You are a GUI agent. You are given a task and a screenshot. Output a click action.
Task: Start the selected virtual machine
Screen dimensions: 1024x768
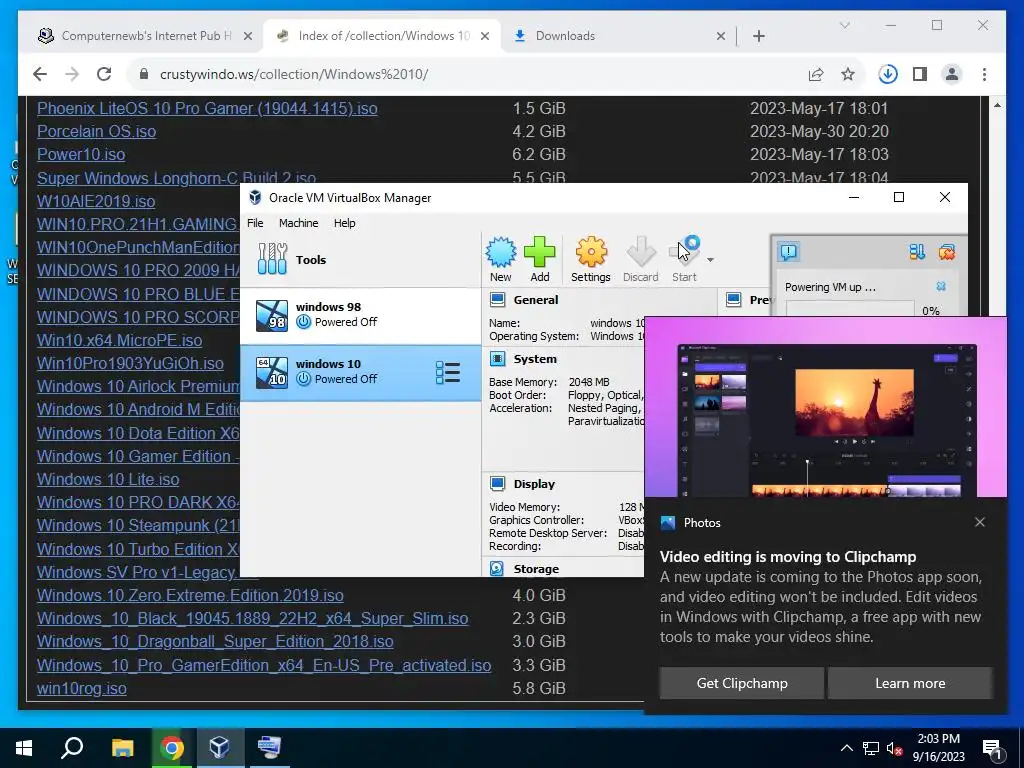(x=684, y=259)
